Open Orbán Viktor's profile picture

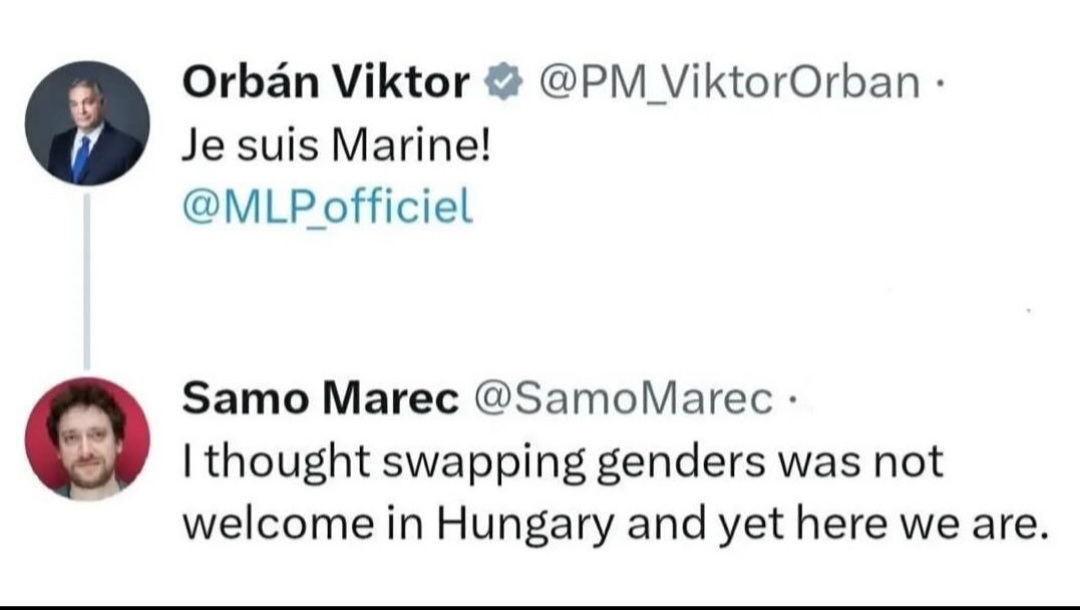pos(87,123)
